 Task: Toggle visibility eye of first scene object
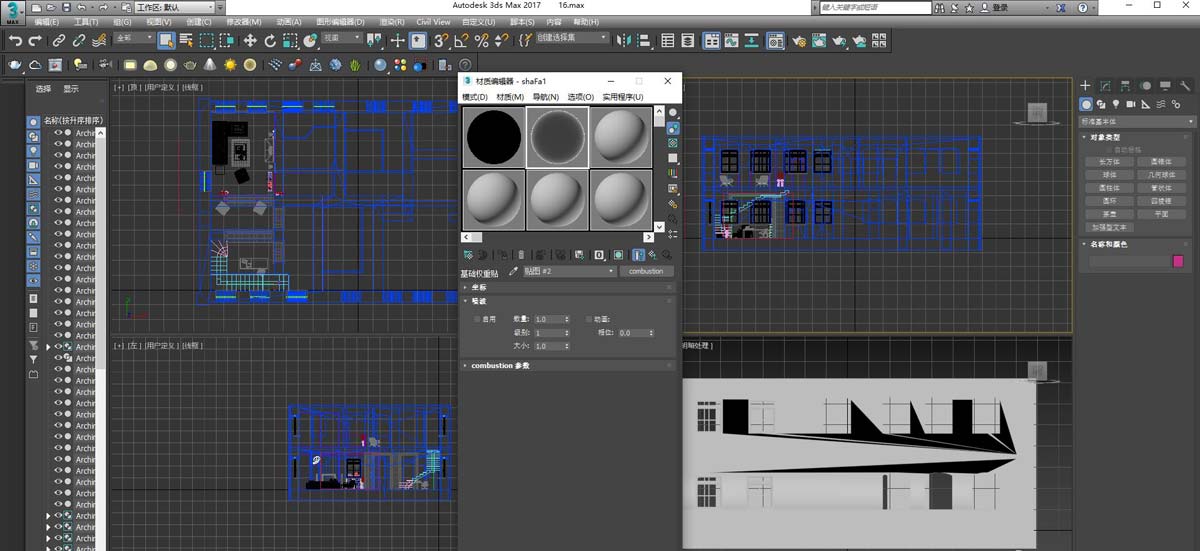(58, 132)
